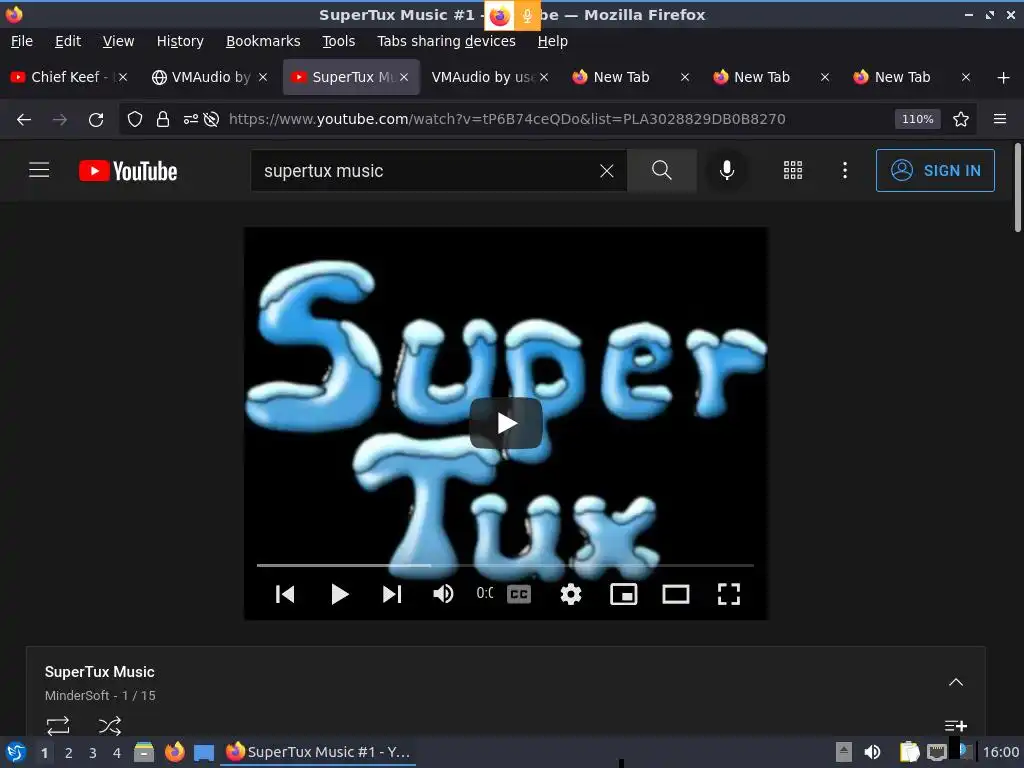This screenshot has height=768, width=1024.
Task: Open the Bookmarks menu
Action: 263,41
